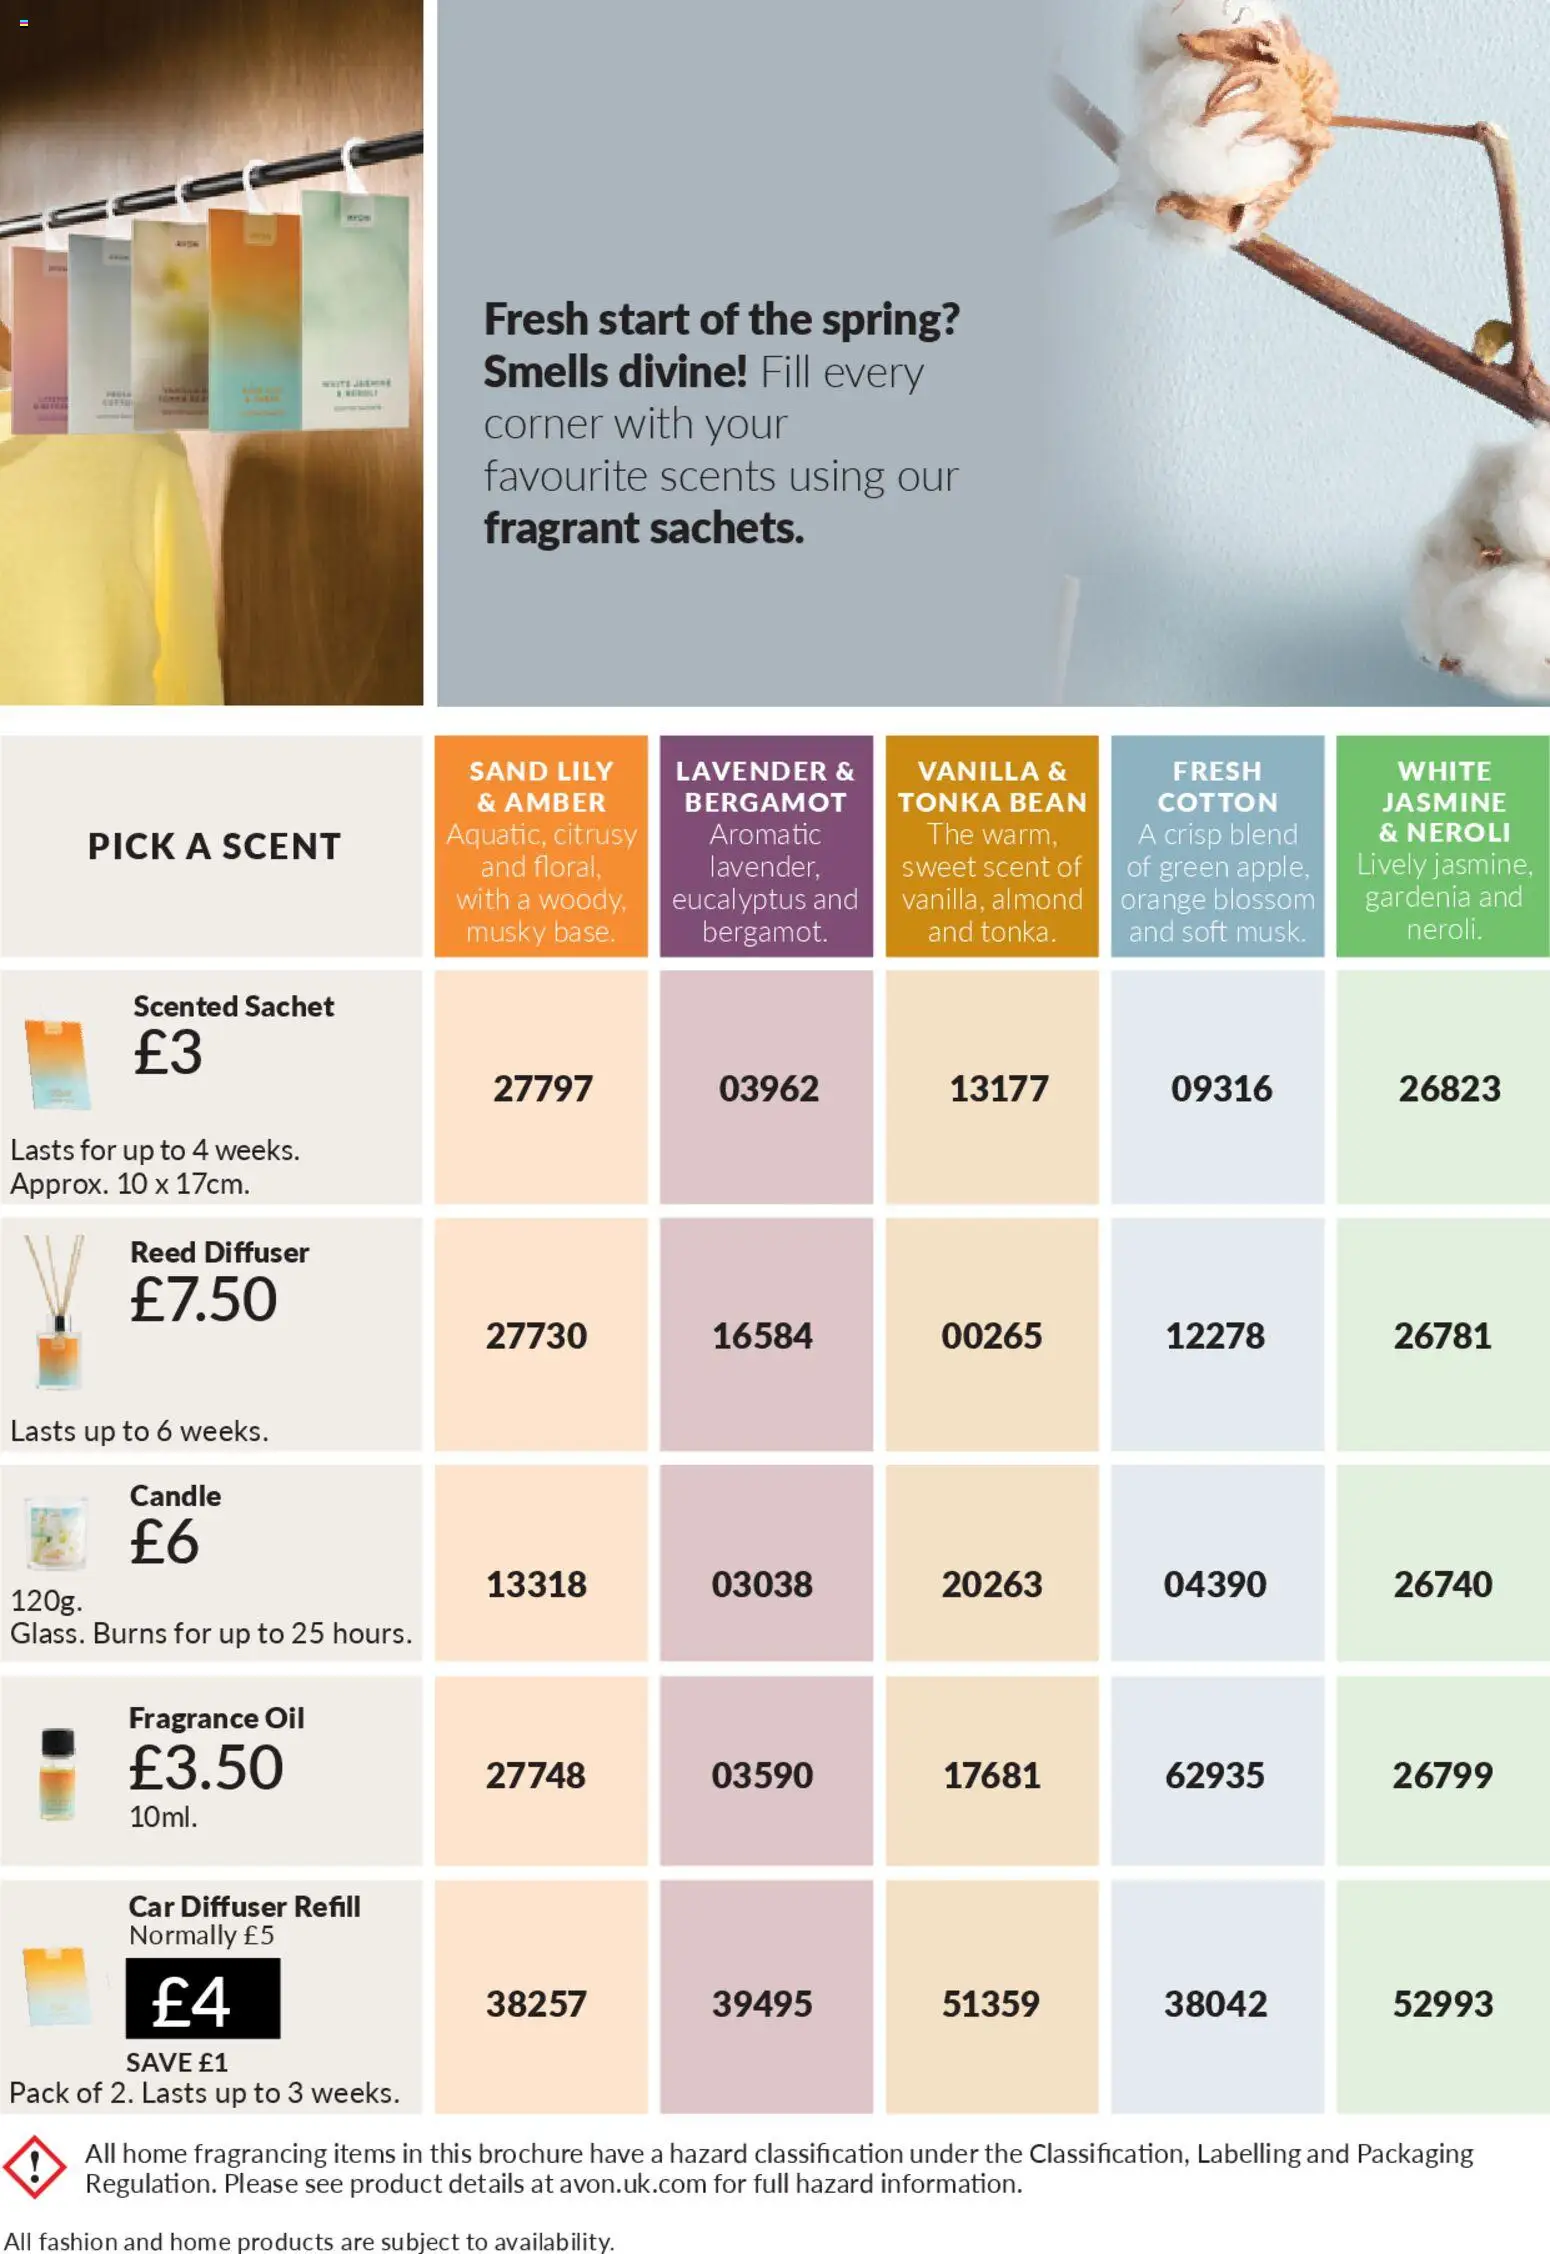Click the Fragrance Oil bottle image
The width and height of the screenshot is (1550, 2254).
click(57, 1773)
